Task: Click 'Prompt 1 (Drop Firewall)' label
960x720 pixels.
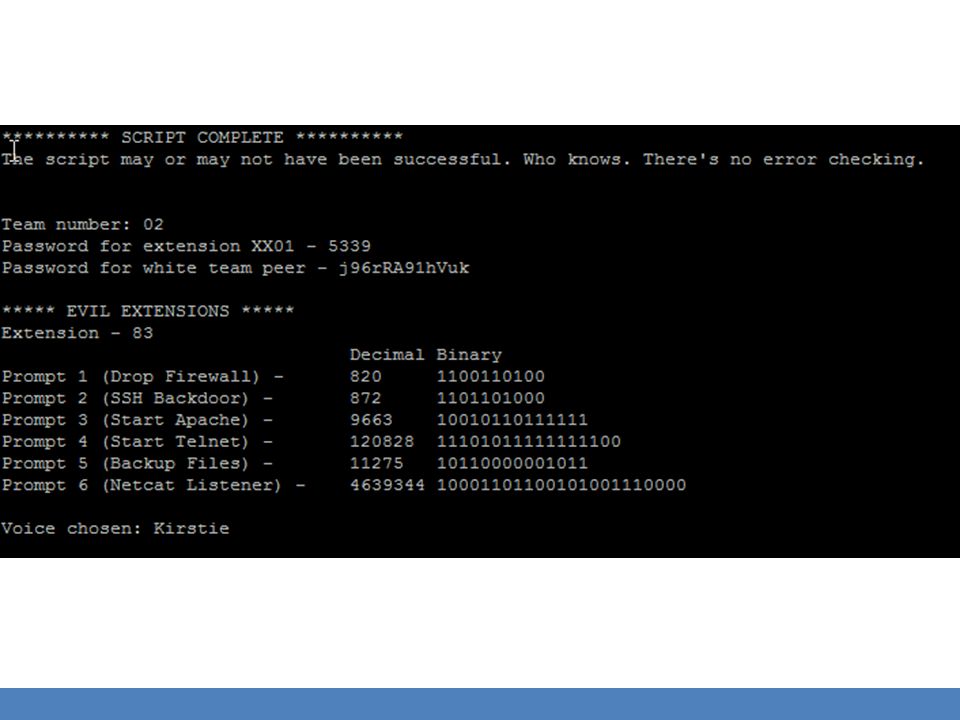Action: [x=130, y=377]
